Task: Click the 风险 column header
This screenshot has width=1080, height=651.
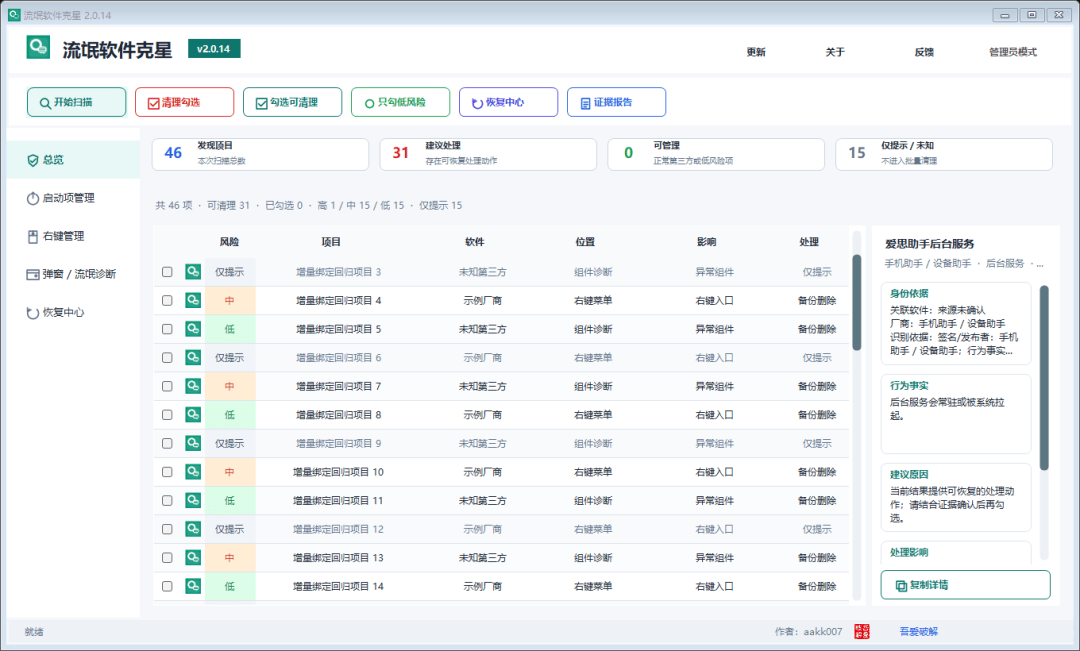Action: pos(229,242)
